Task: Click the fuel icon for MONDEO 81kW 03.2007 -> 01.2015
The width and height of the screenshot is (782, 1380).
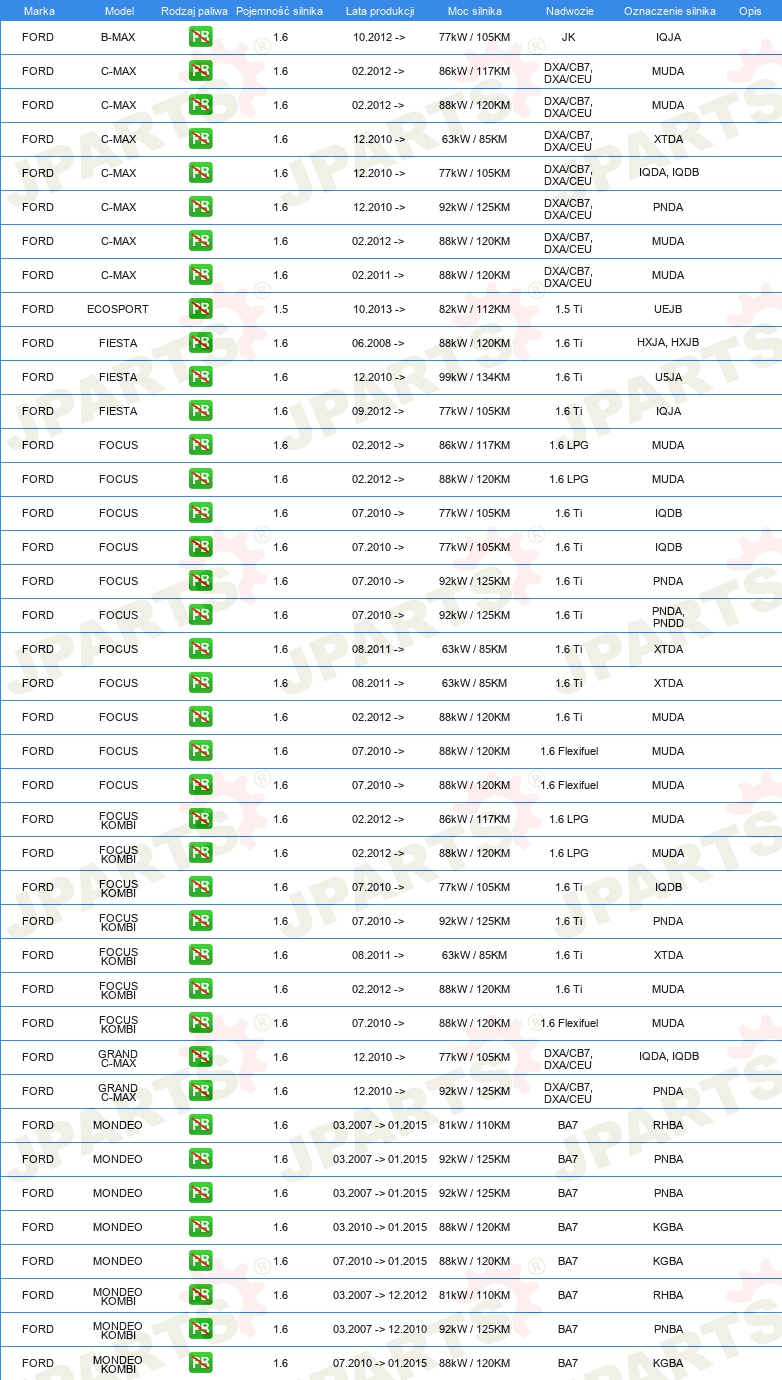Action: pos(200,1125)
